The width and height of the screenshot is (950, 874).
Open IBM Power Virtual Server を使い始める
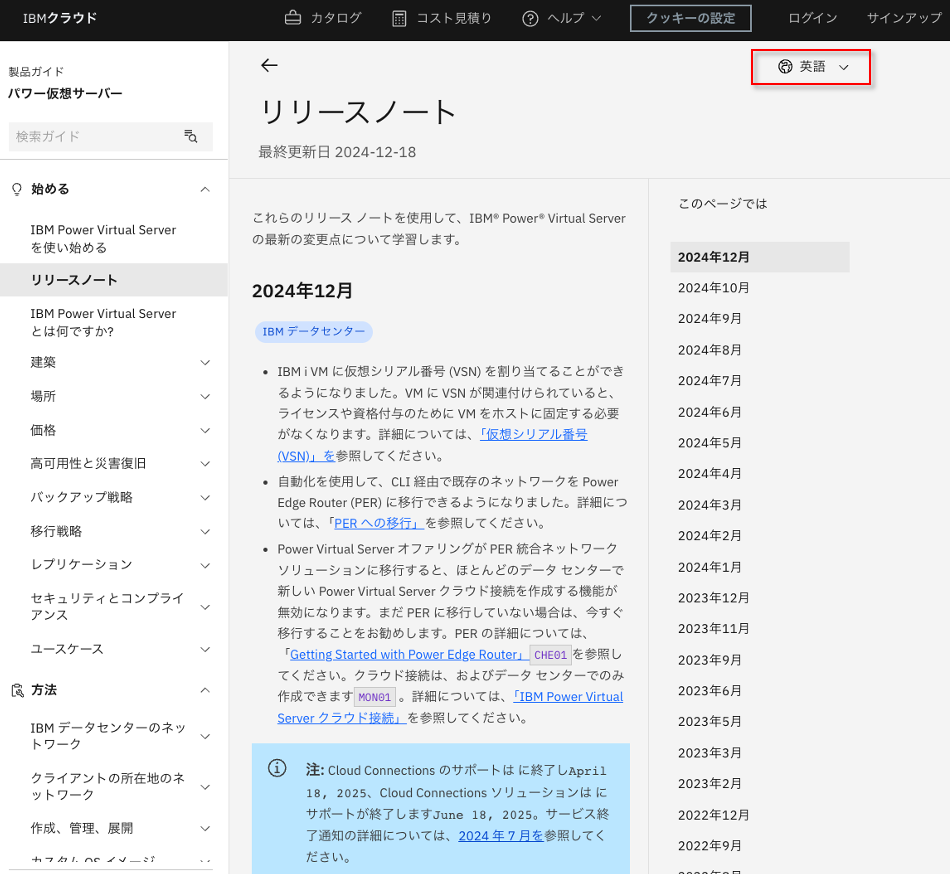coord(104,239)
